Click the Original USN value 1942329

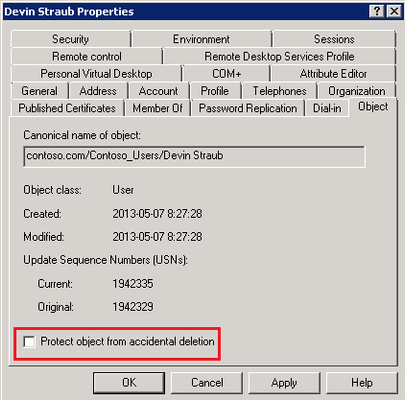133,307
